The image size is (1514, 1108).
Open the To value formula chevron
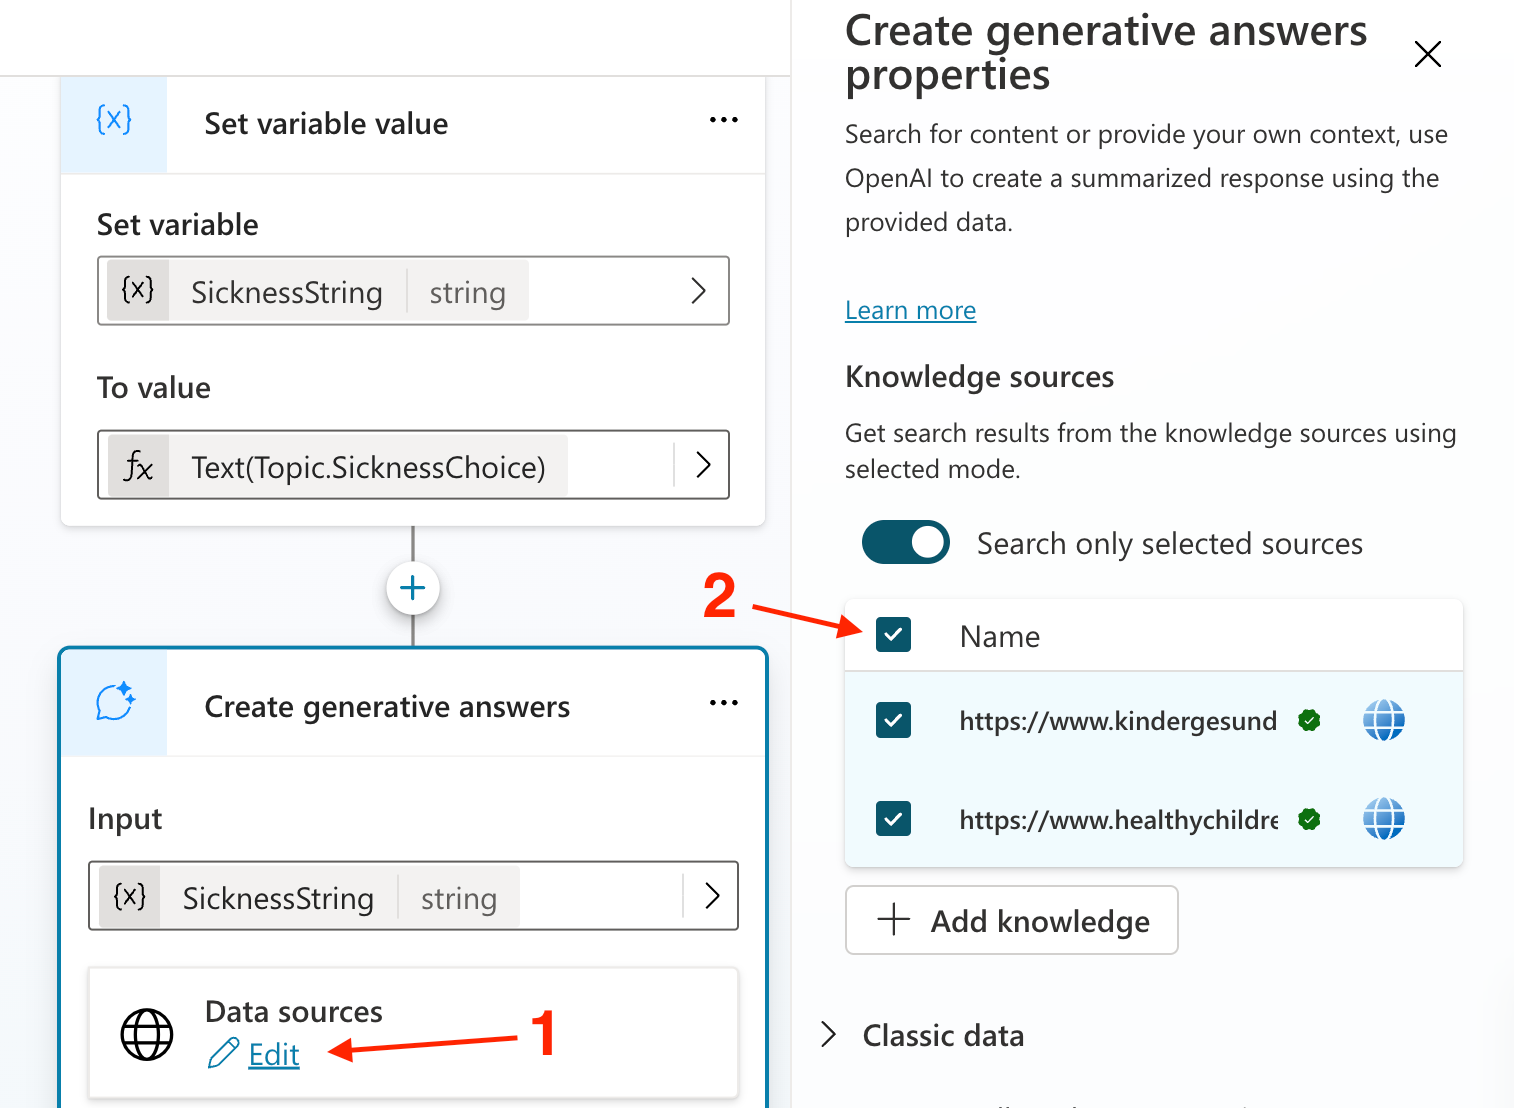(703, 465)
